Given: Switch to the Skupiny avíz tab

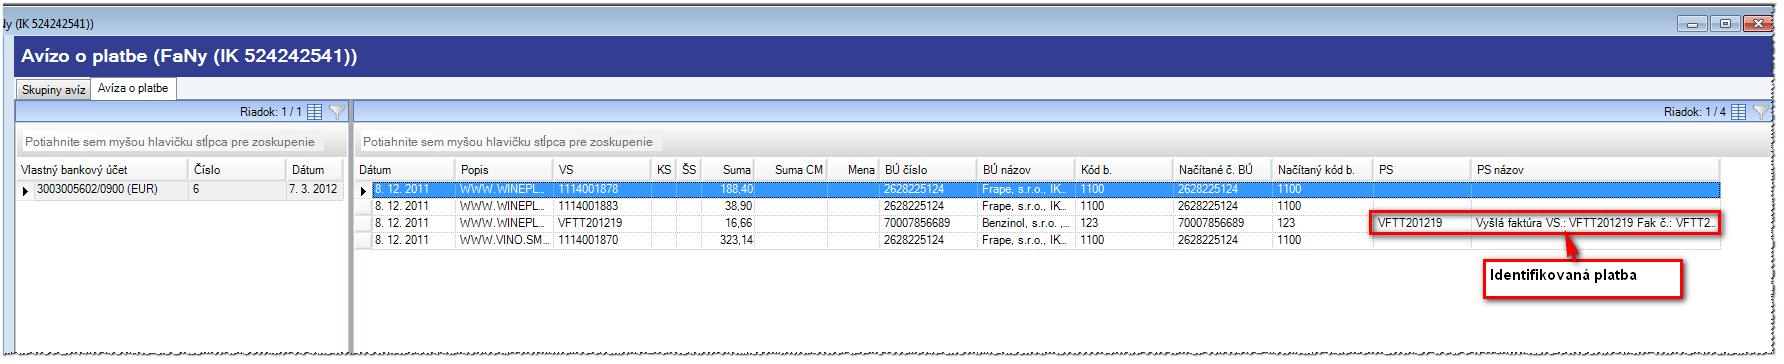Looking at the screenshot, I should click(53, 90).
